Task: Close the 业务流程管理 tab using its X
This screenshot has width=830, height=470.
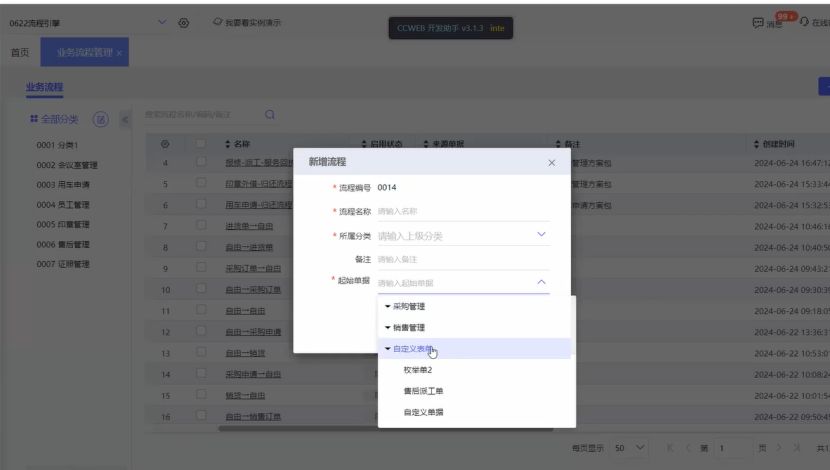Action: coord(121,53)
